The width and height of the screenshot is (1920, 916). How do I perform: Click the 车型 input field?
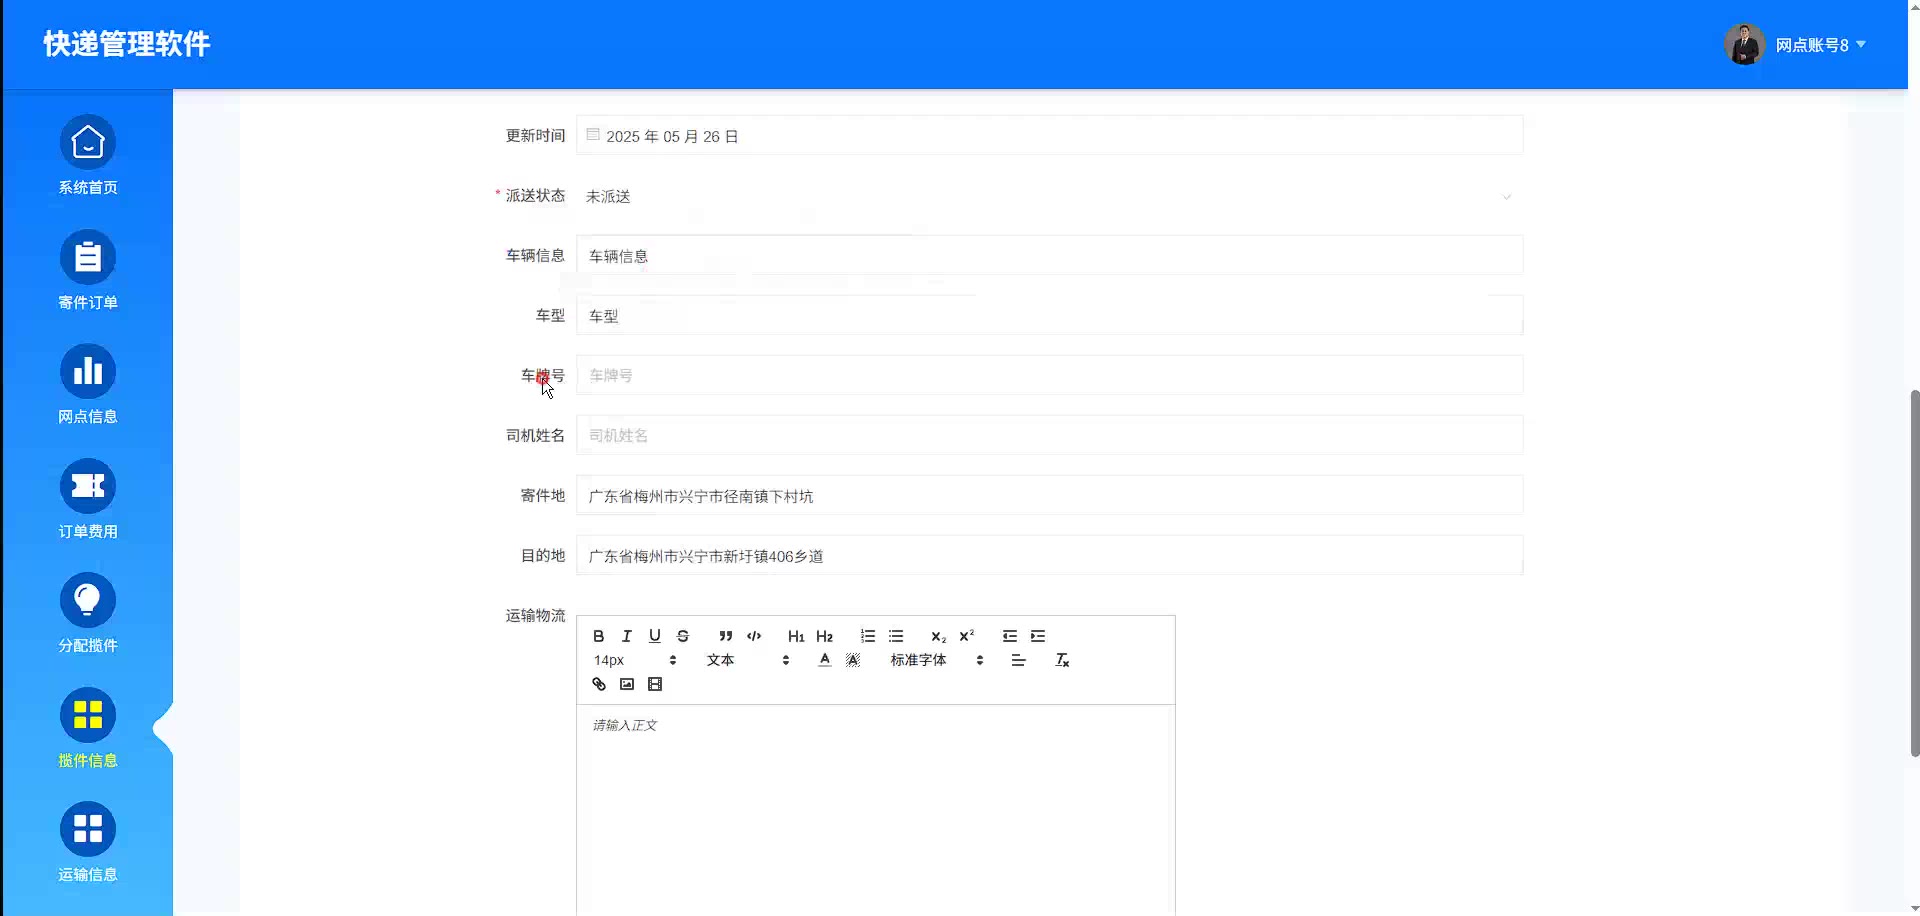pyautogui.click(x=1049, y=316)
